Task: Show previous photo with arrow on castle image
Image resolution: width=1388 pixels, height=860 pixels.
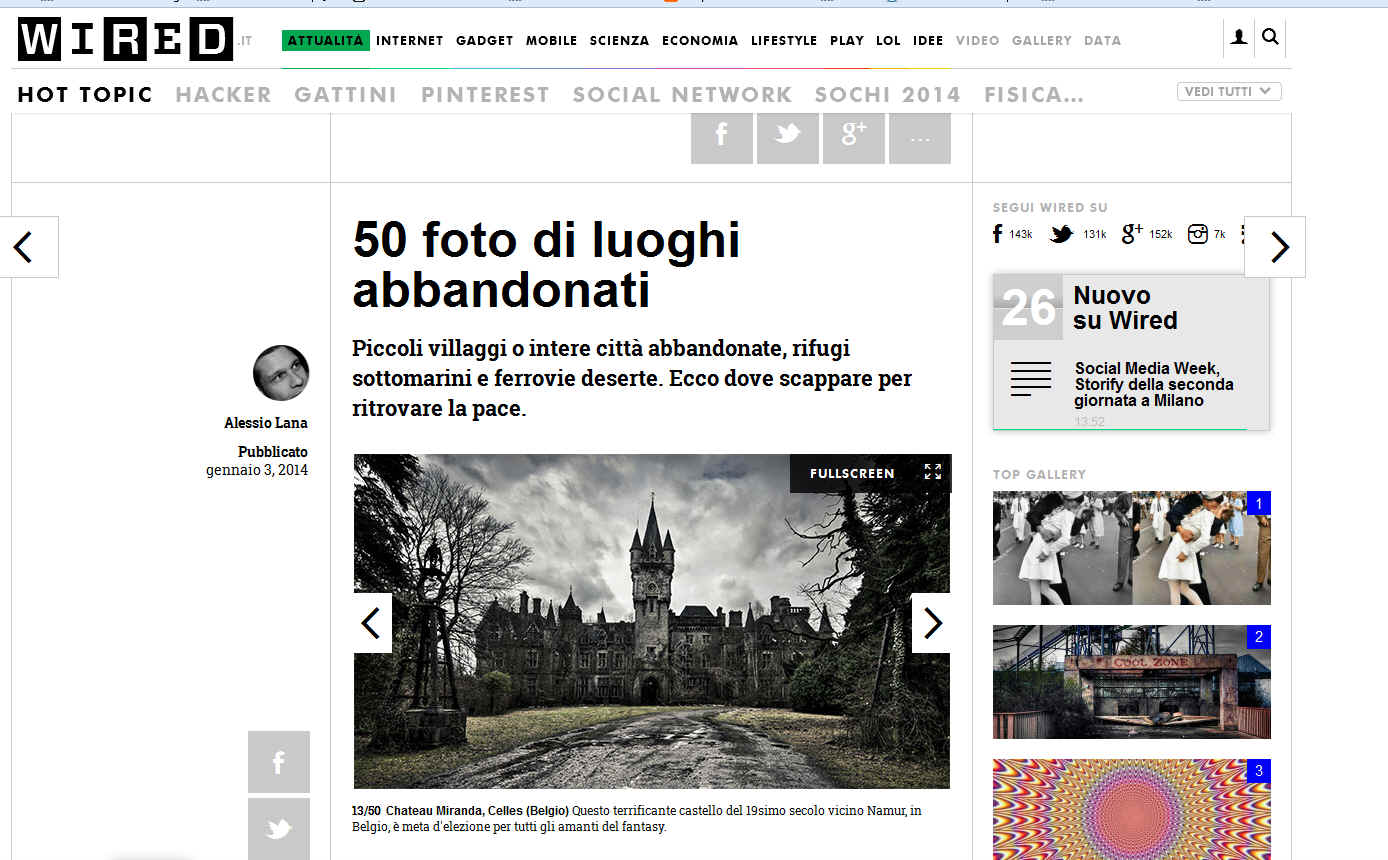Action: point(372,623)
